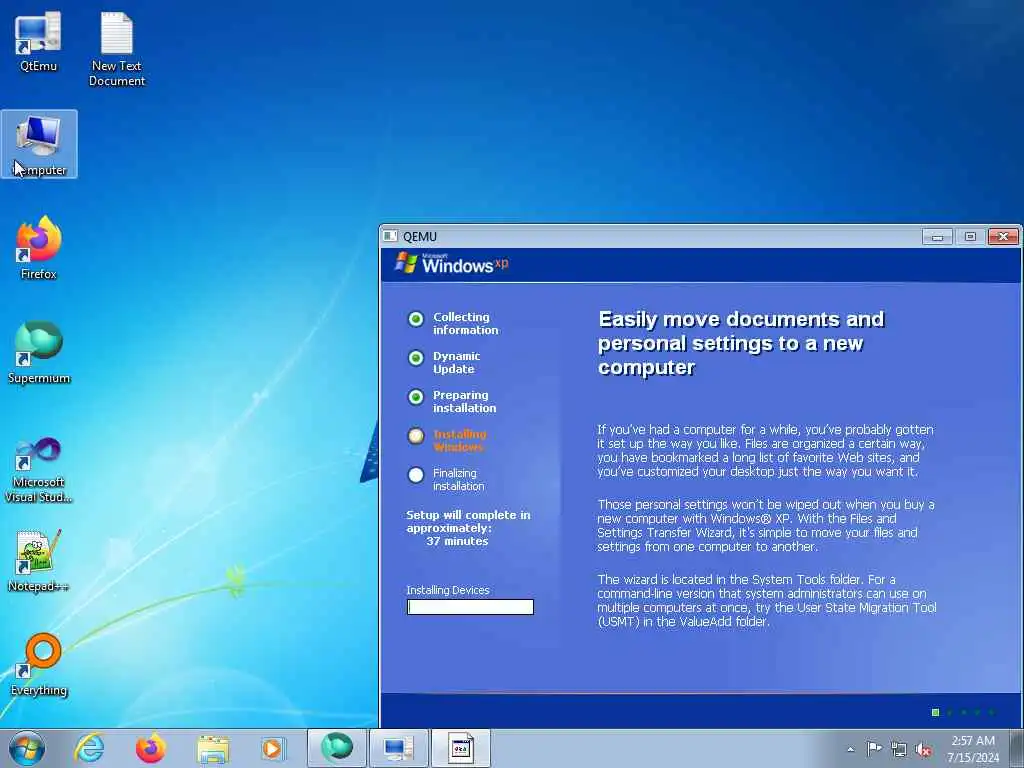The image size is (1024, 768).
Task: Open the network tray icon
Action: pyautogui.click(x=899, y=749)
